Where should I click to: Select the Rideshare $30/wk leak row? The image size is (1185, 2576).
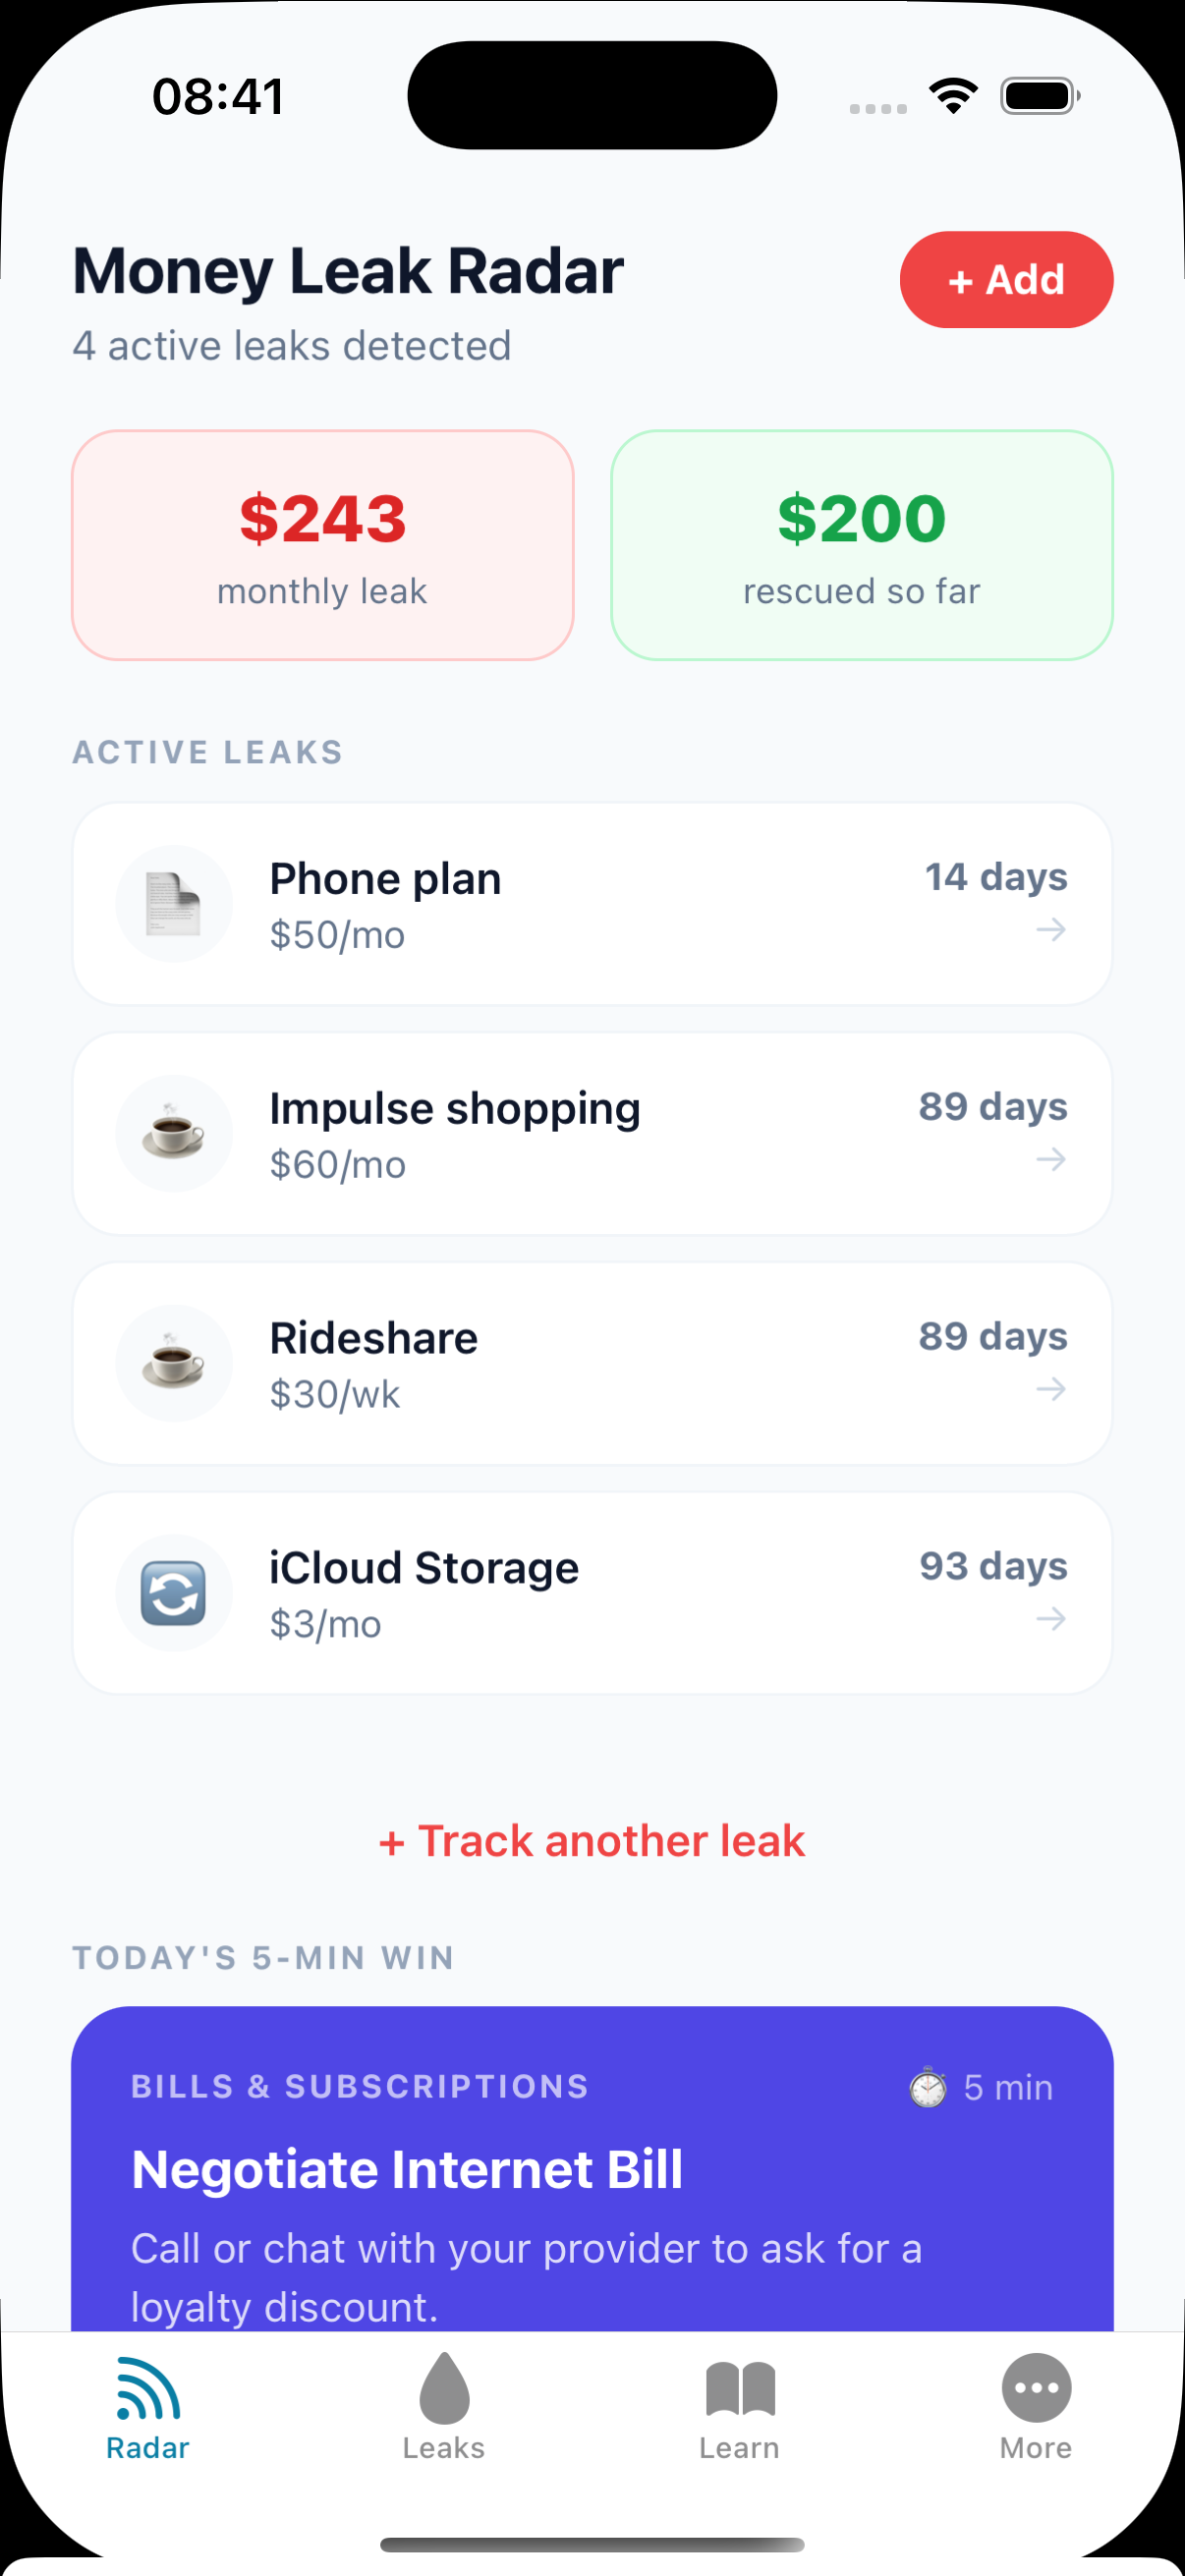[x=592, y=1363]
